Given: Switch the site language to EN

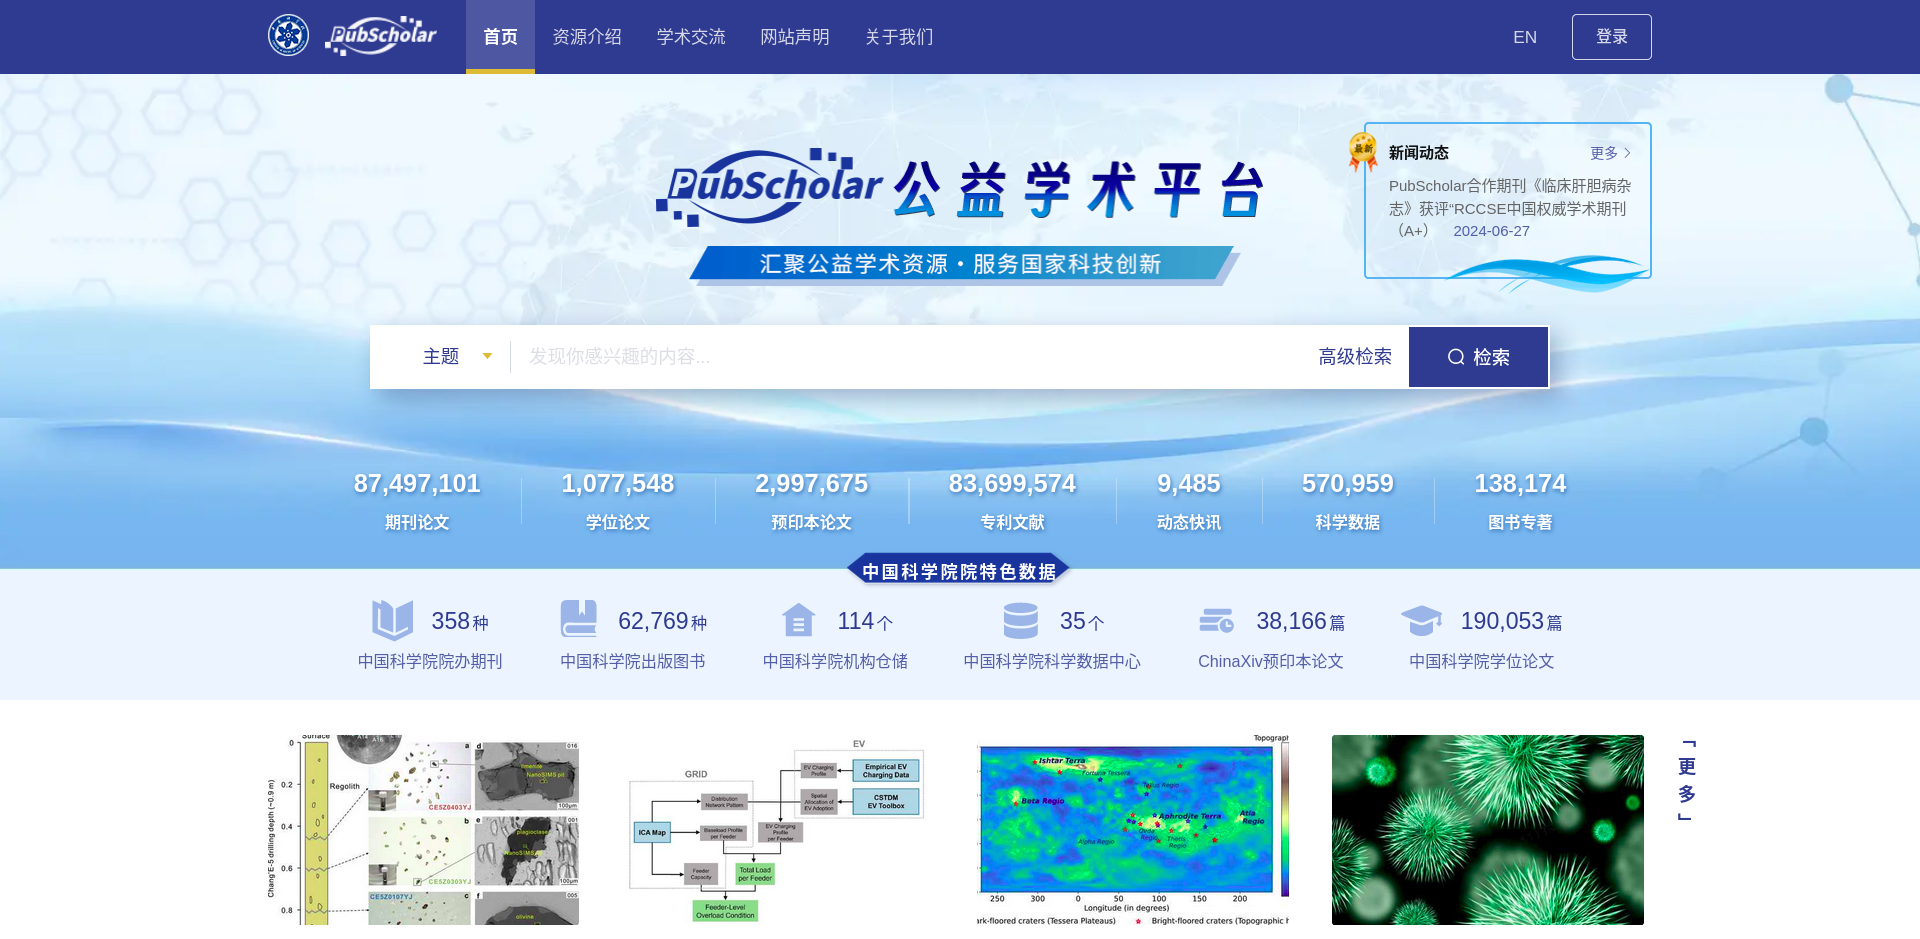Looking at the screenshot, I should click(x=1524, y=36).
